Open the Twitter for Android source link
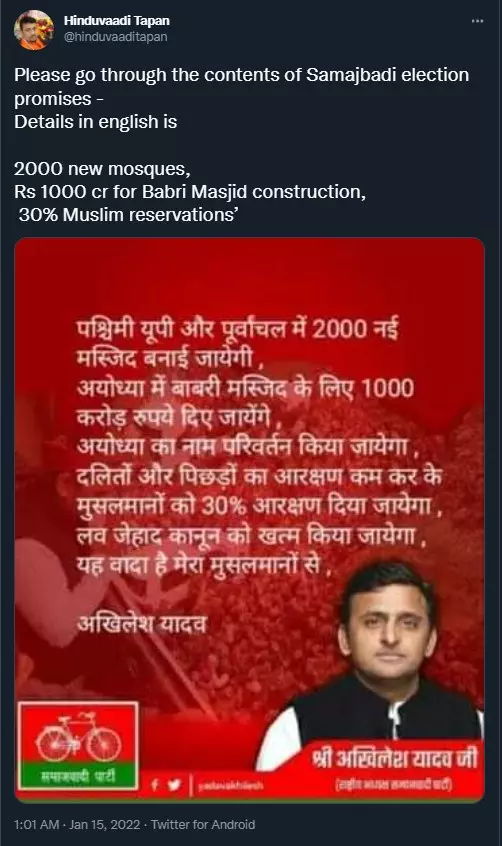502x846 pixels. [203, 824]
